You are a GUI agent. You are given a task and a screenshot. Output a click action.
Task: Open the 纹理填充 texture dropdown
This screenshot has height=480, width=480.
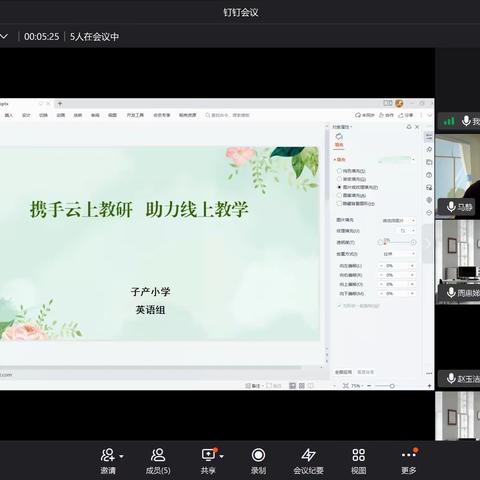click(x=407, y=231)
